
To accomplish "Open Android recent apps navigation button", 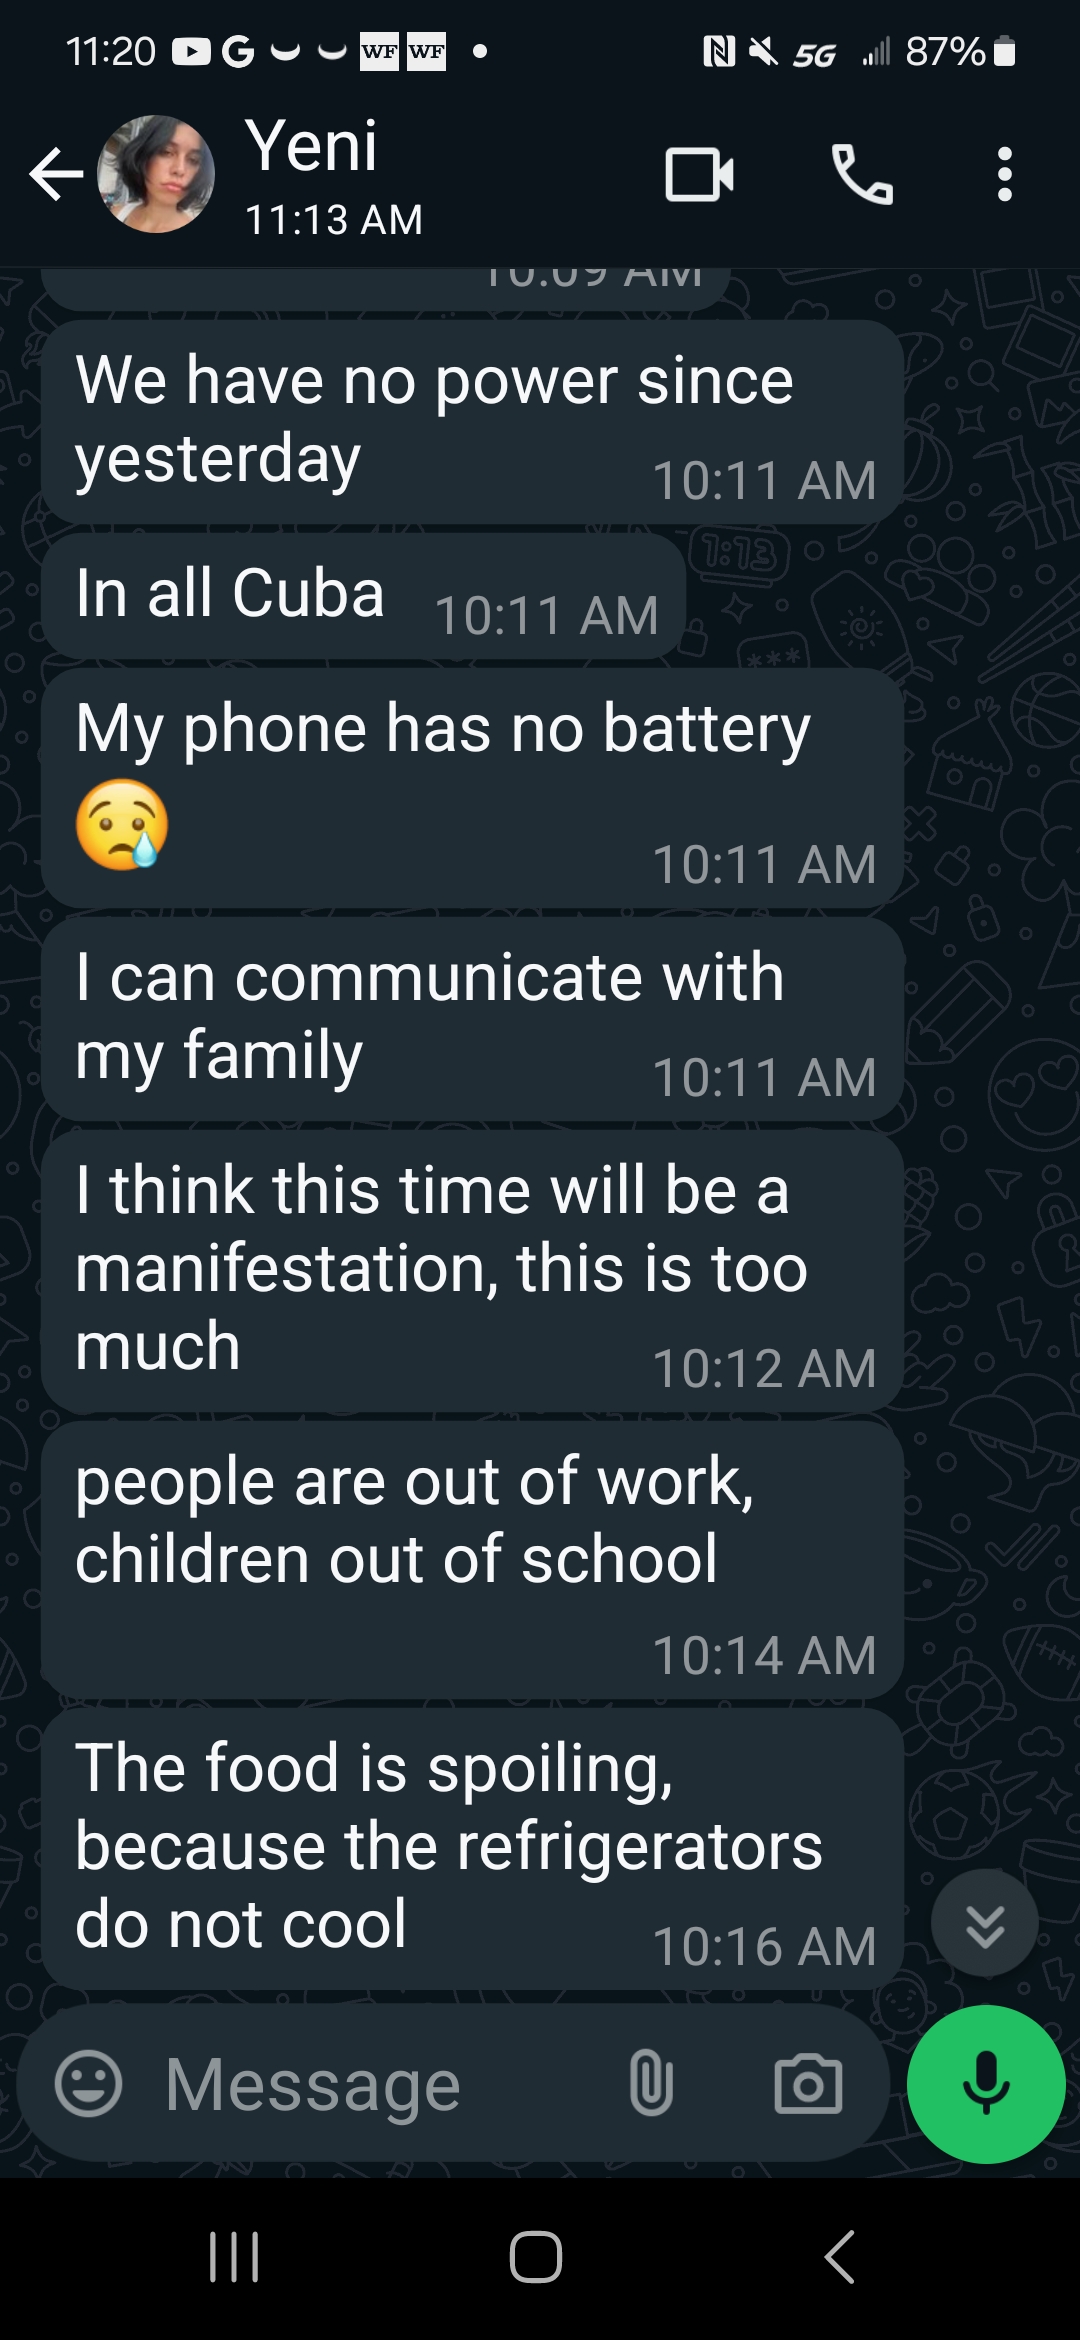I will tap(234, 2257).
